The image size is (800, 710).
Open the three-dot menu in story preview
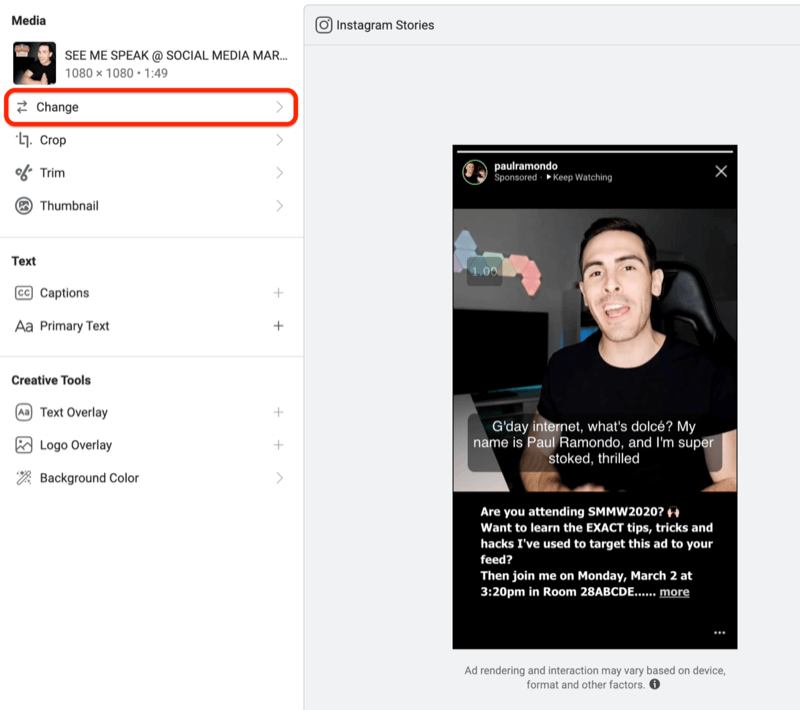[719, 633]
